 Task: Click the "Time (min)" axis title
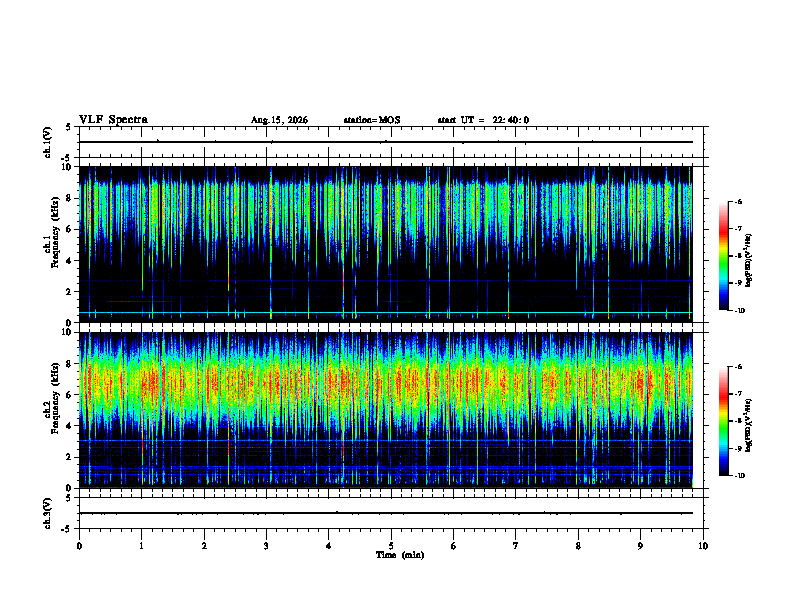point(400,555)
